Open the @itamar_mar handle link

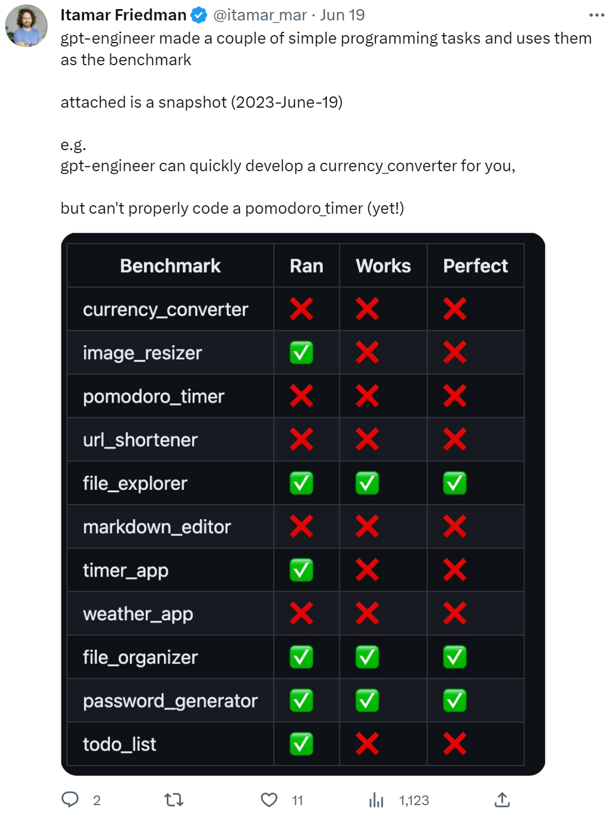(x=259, y=15)
